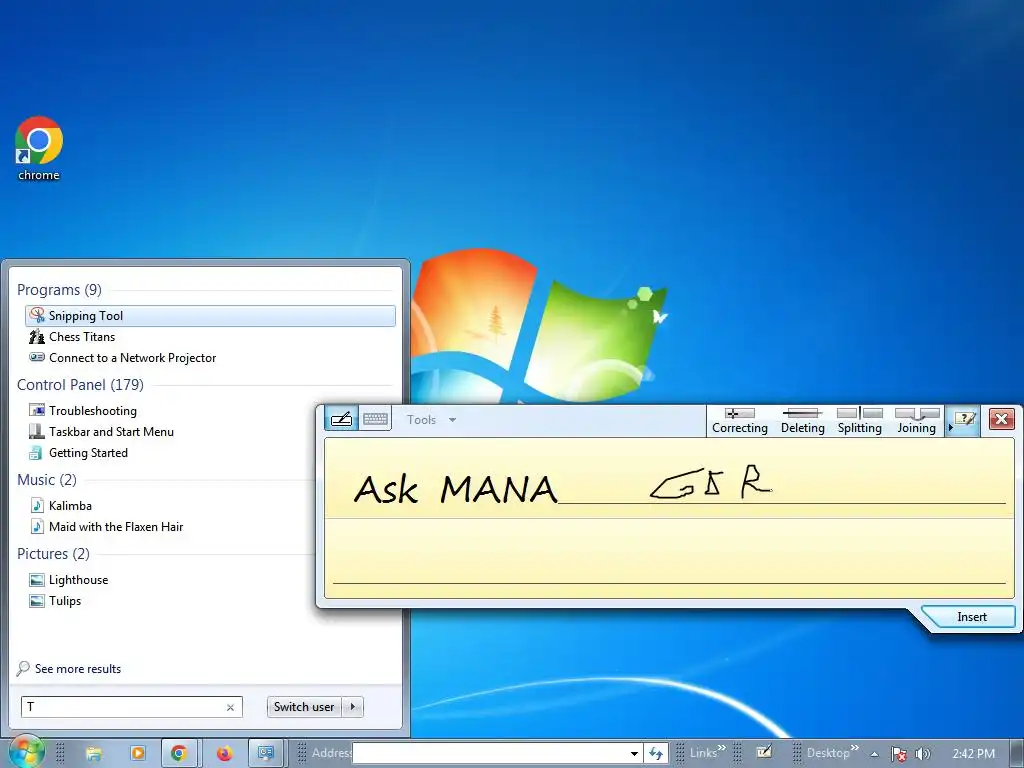Screen dimensions: 1024x768
Task: Show the Correcting gesture demo
Action: coord(740,421)
